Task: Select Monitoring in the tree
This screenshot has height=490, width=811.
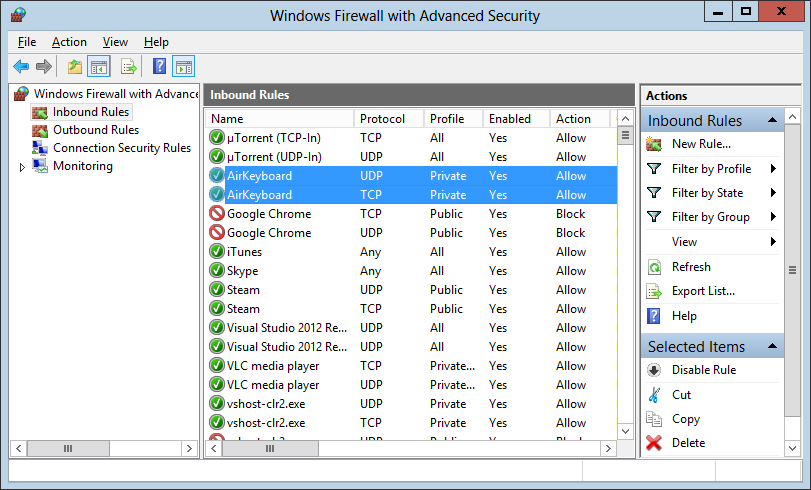Action: (x=83, y=166)
